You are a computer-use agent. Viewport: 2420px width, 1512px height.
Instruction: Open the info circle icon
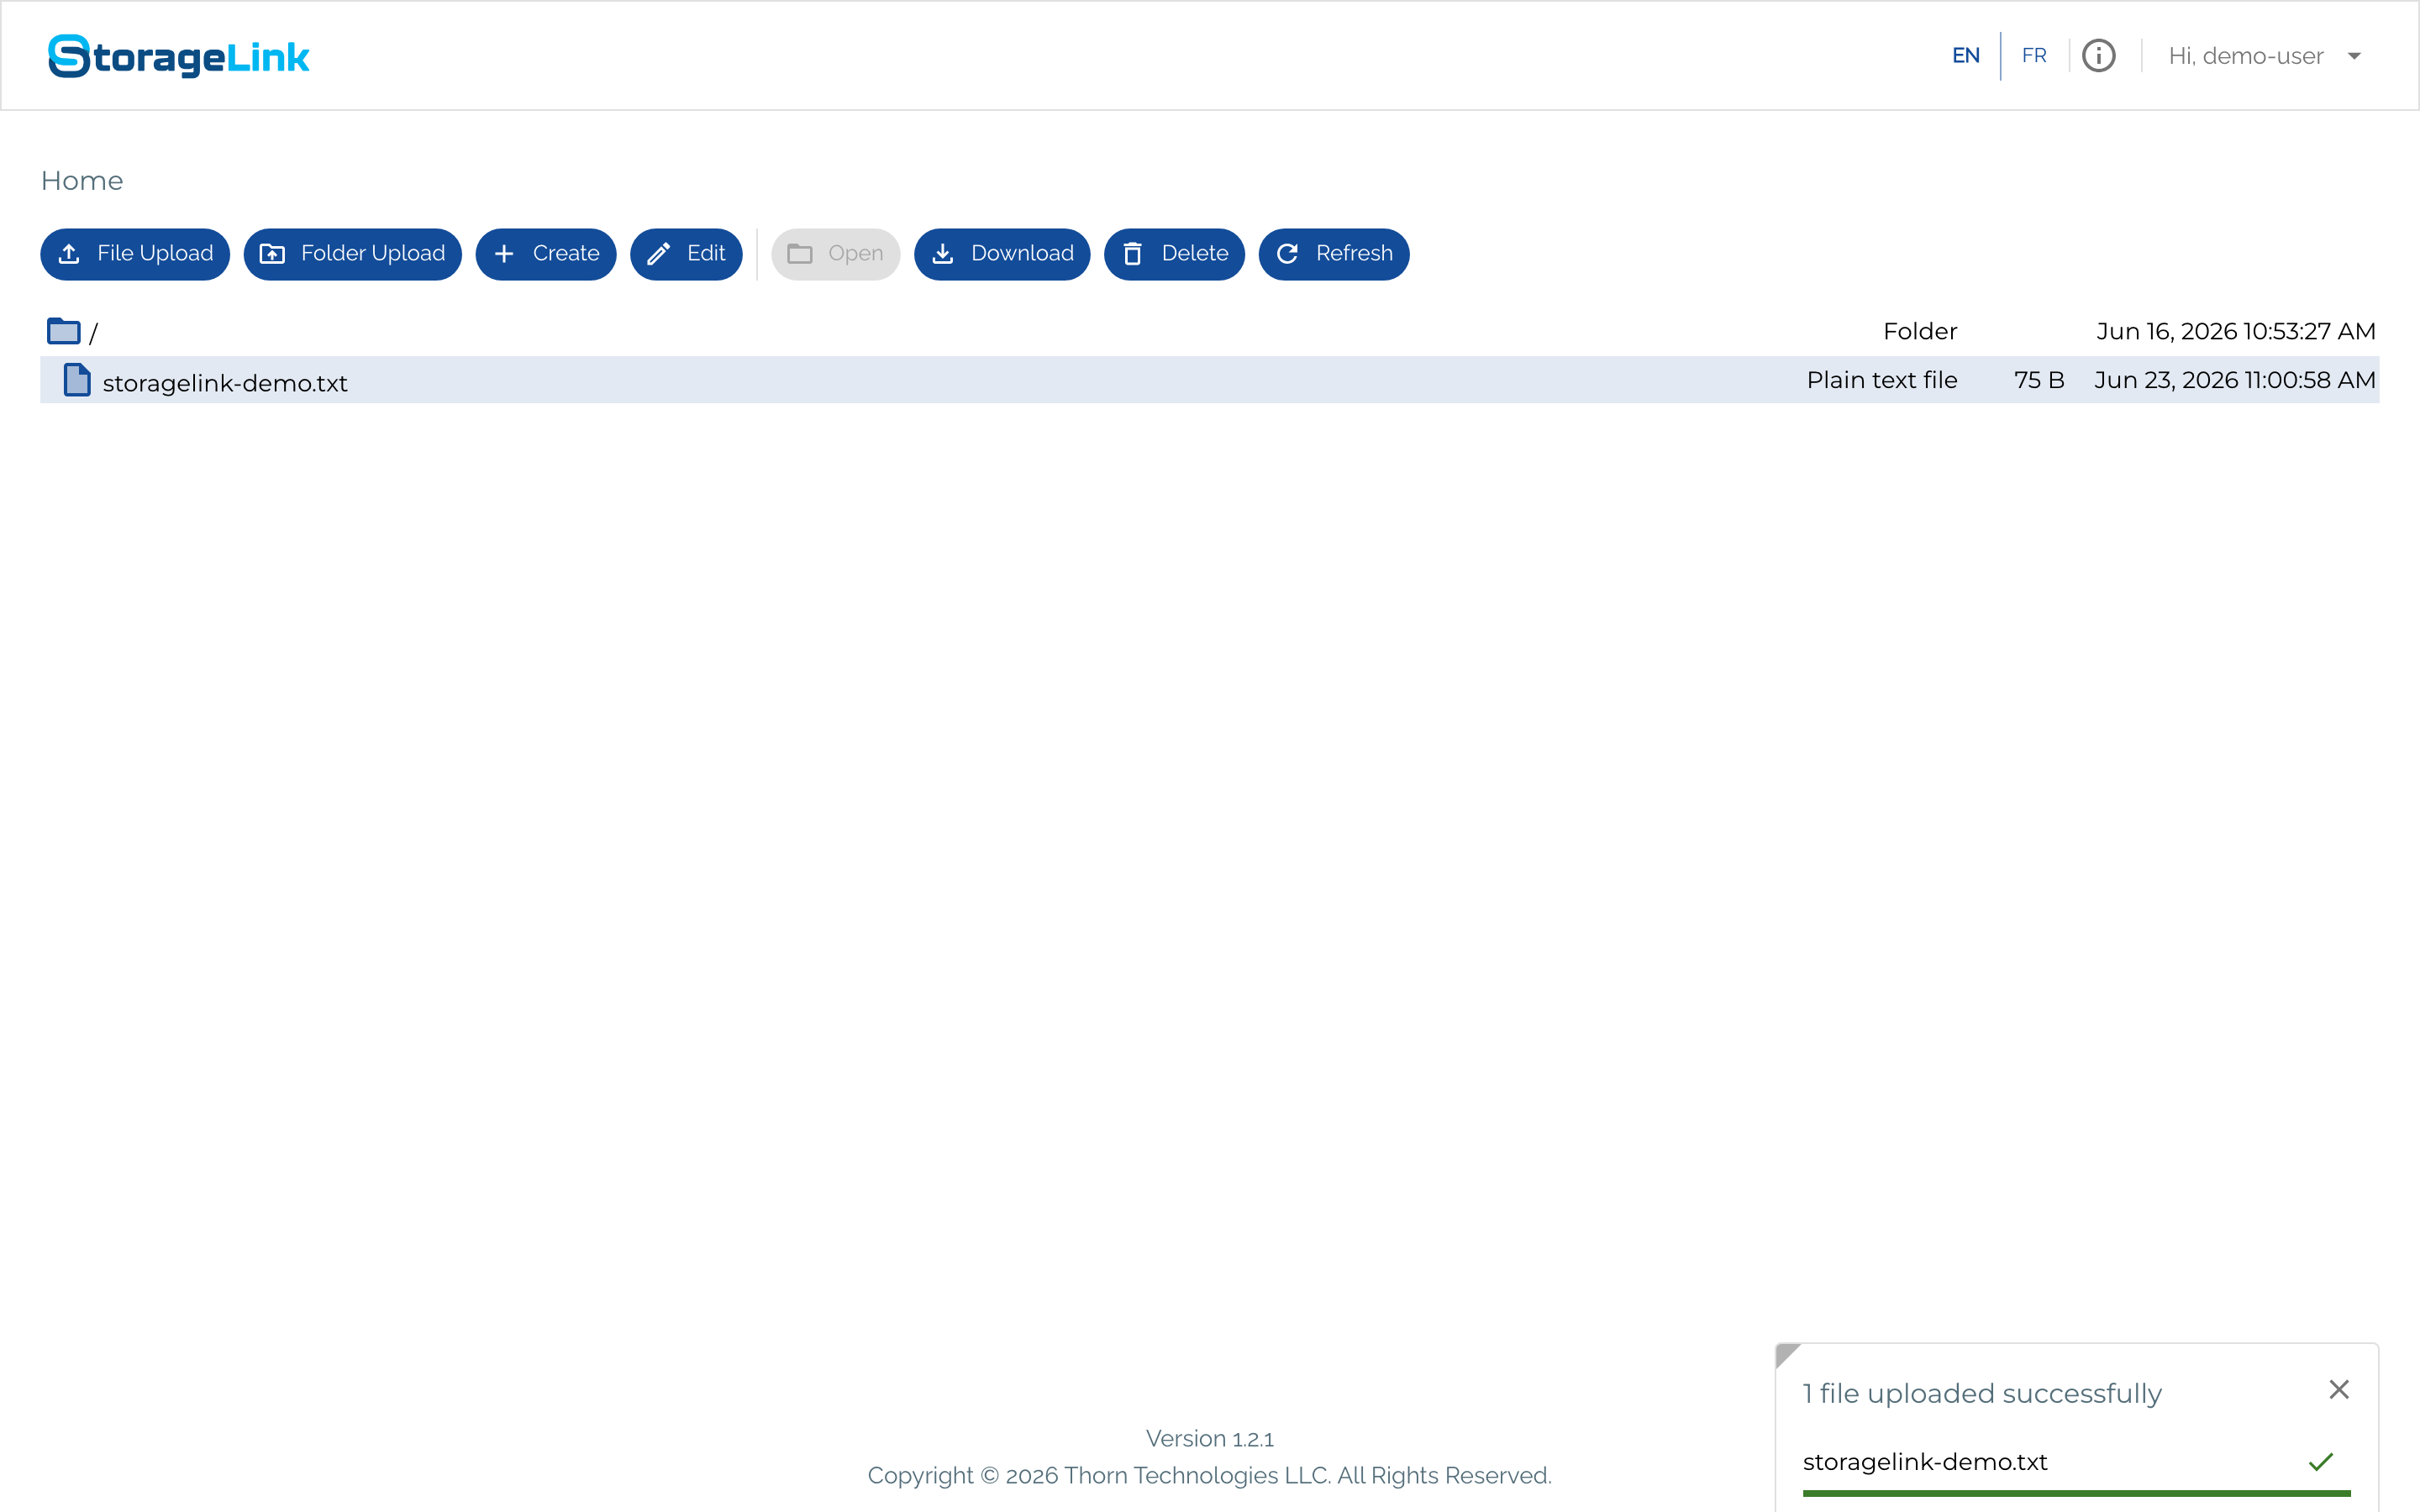[2098, 56]
